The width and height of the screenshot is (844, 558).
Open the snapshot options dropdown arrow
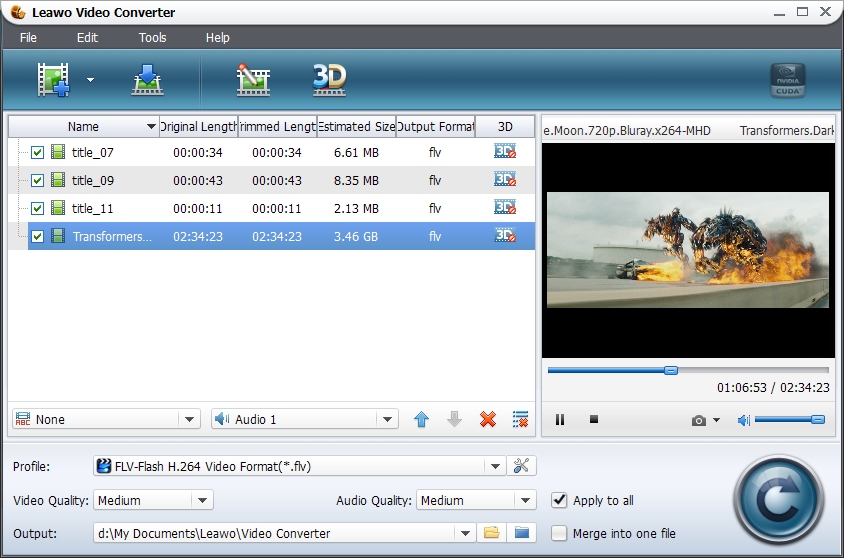pyautogui.click(x=716, y=420)
